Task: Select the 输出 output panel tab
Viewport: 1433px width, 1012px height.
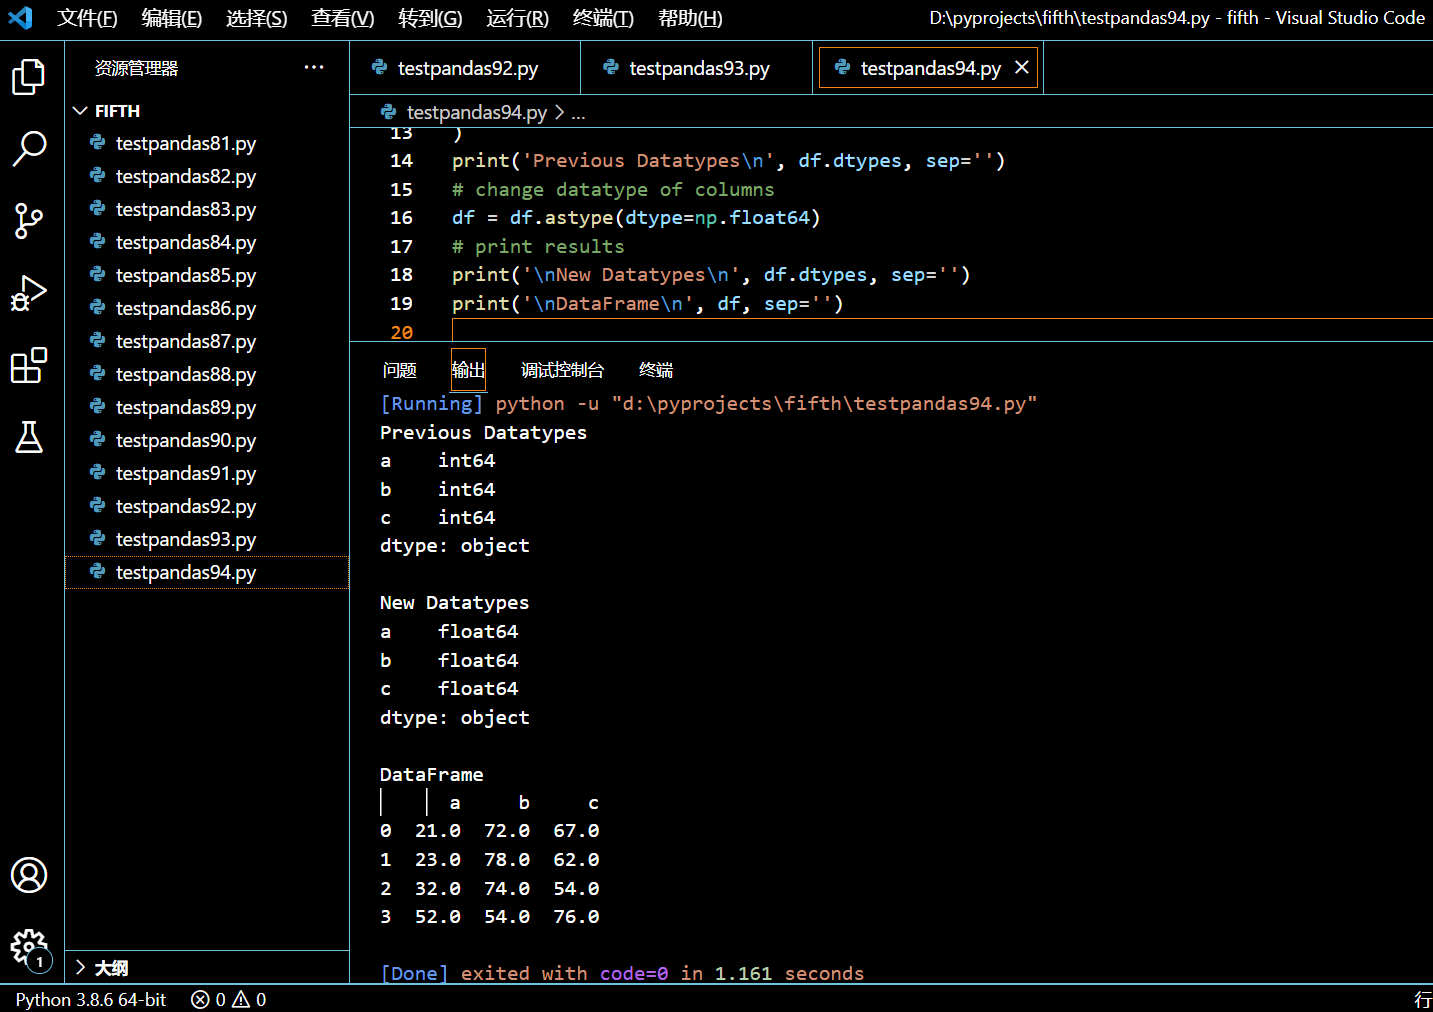Action: (468, 370)
